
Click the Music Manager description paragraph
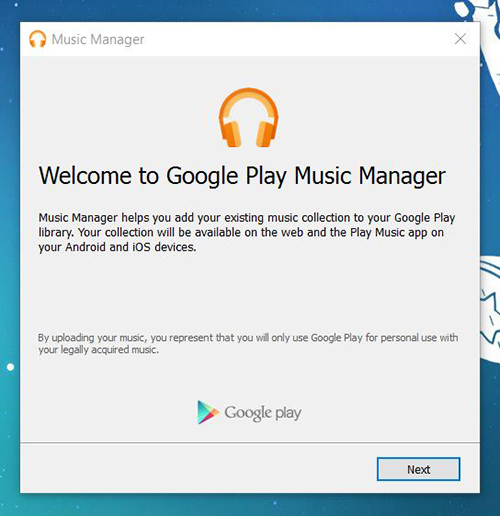247,232
